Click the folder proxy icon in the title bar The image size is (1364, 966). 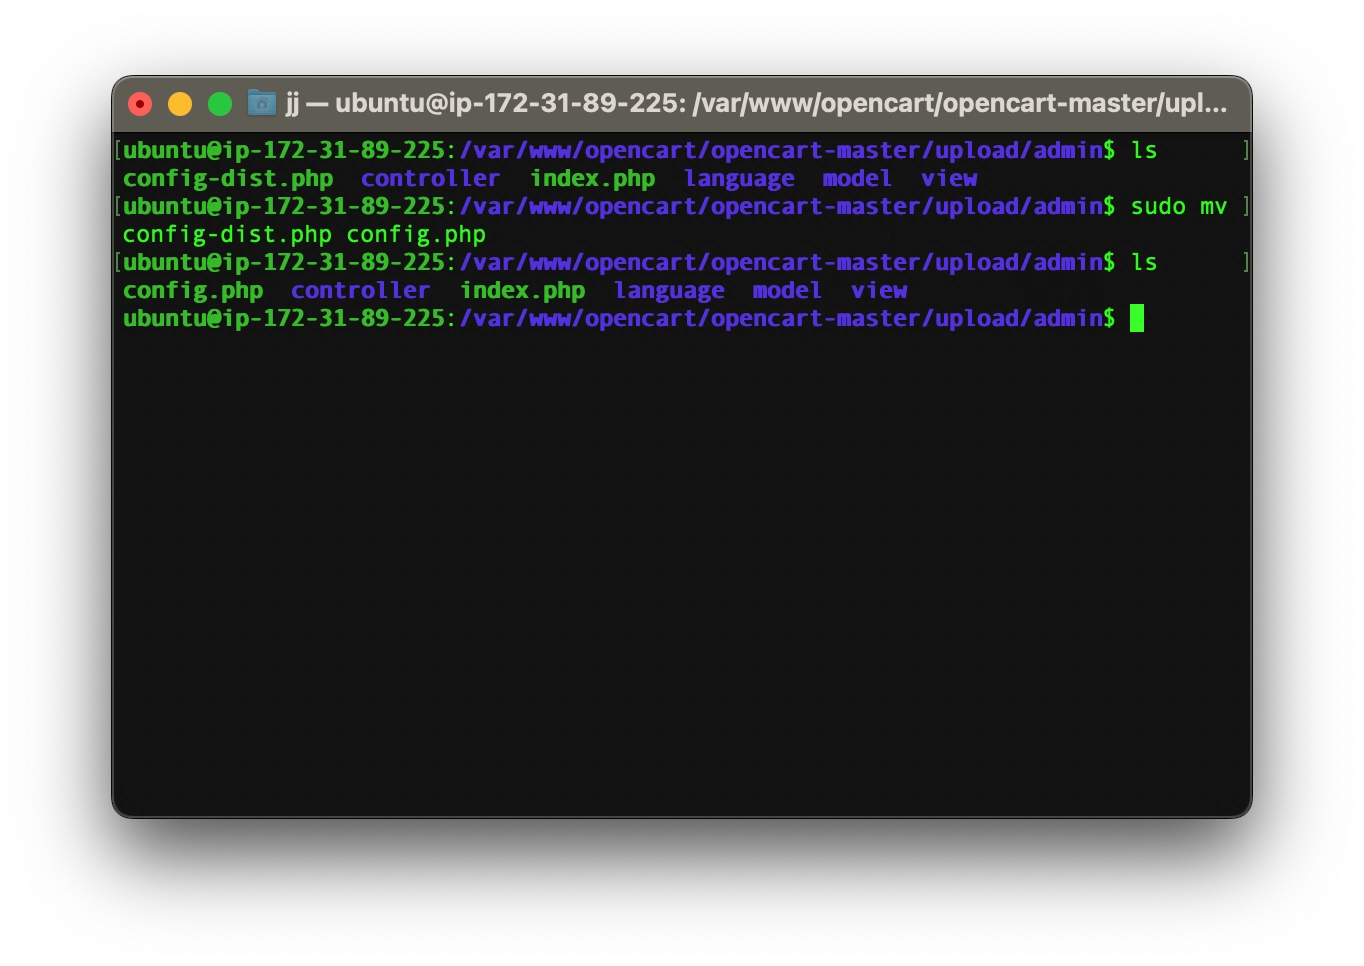(262, 103)
